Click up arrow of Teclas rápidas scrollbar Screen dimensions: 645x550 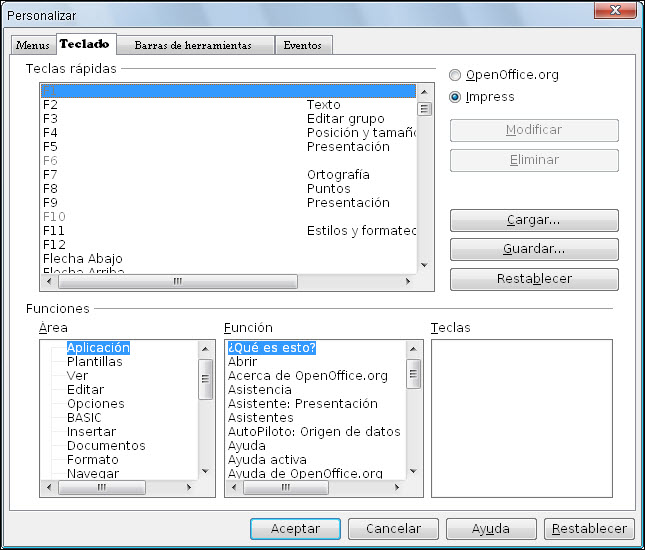[x=425, y=92]
